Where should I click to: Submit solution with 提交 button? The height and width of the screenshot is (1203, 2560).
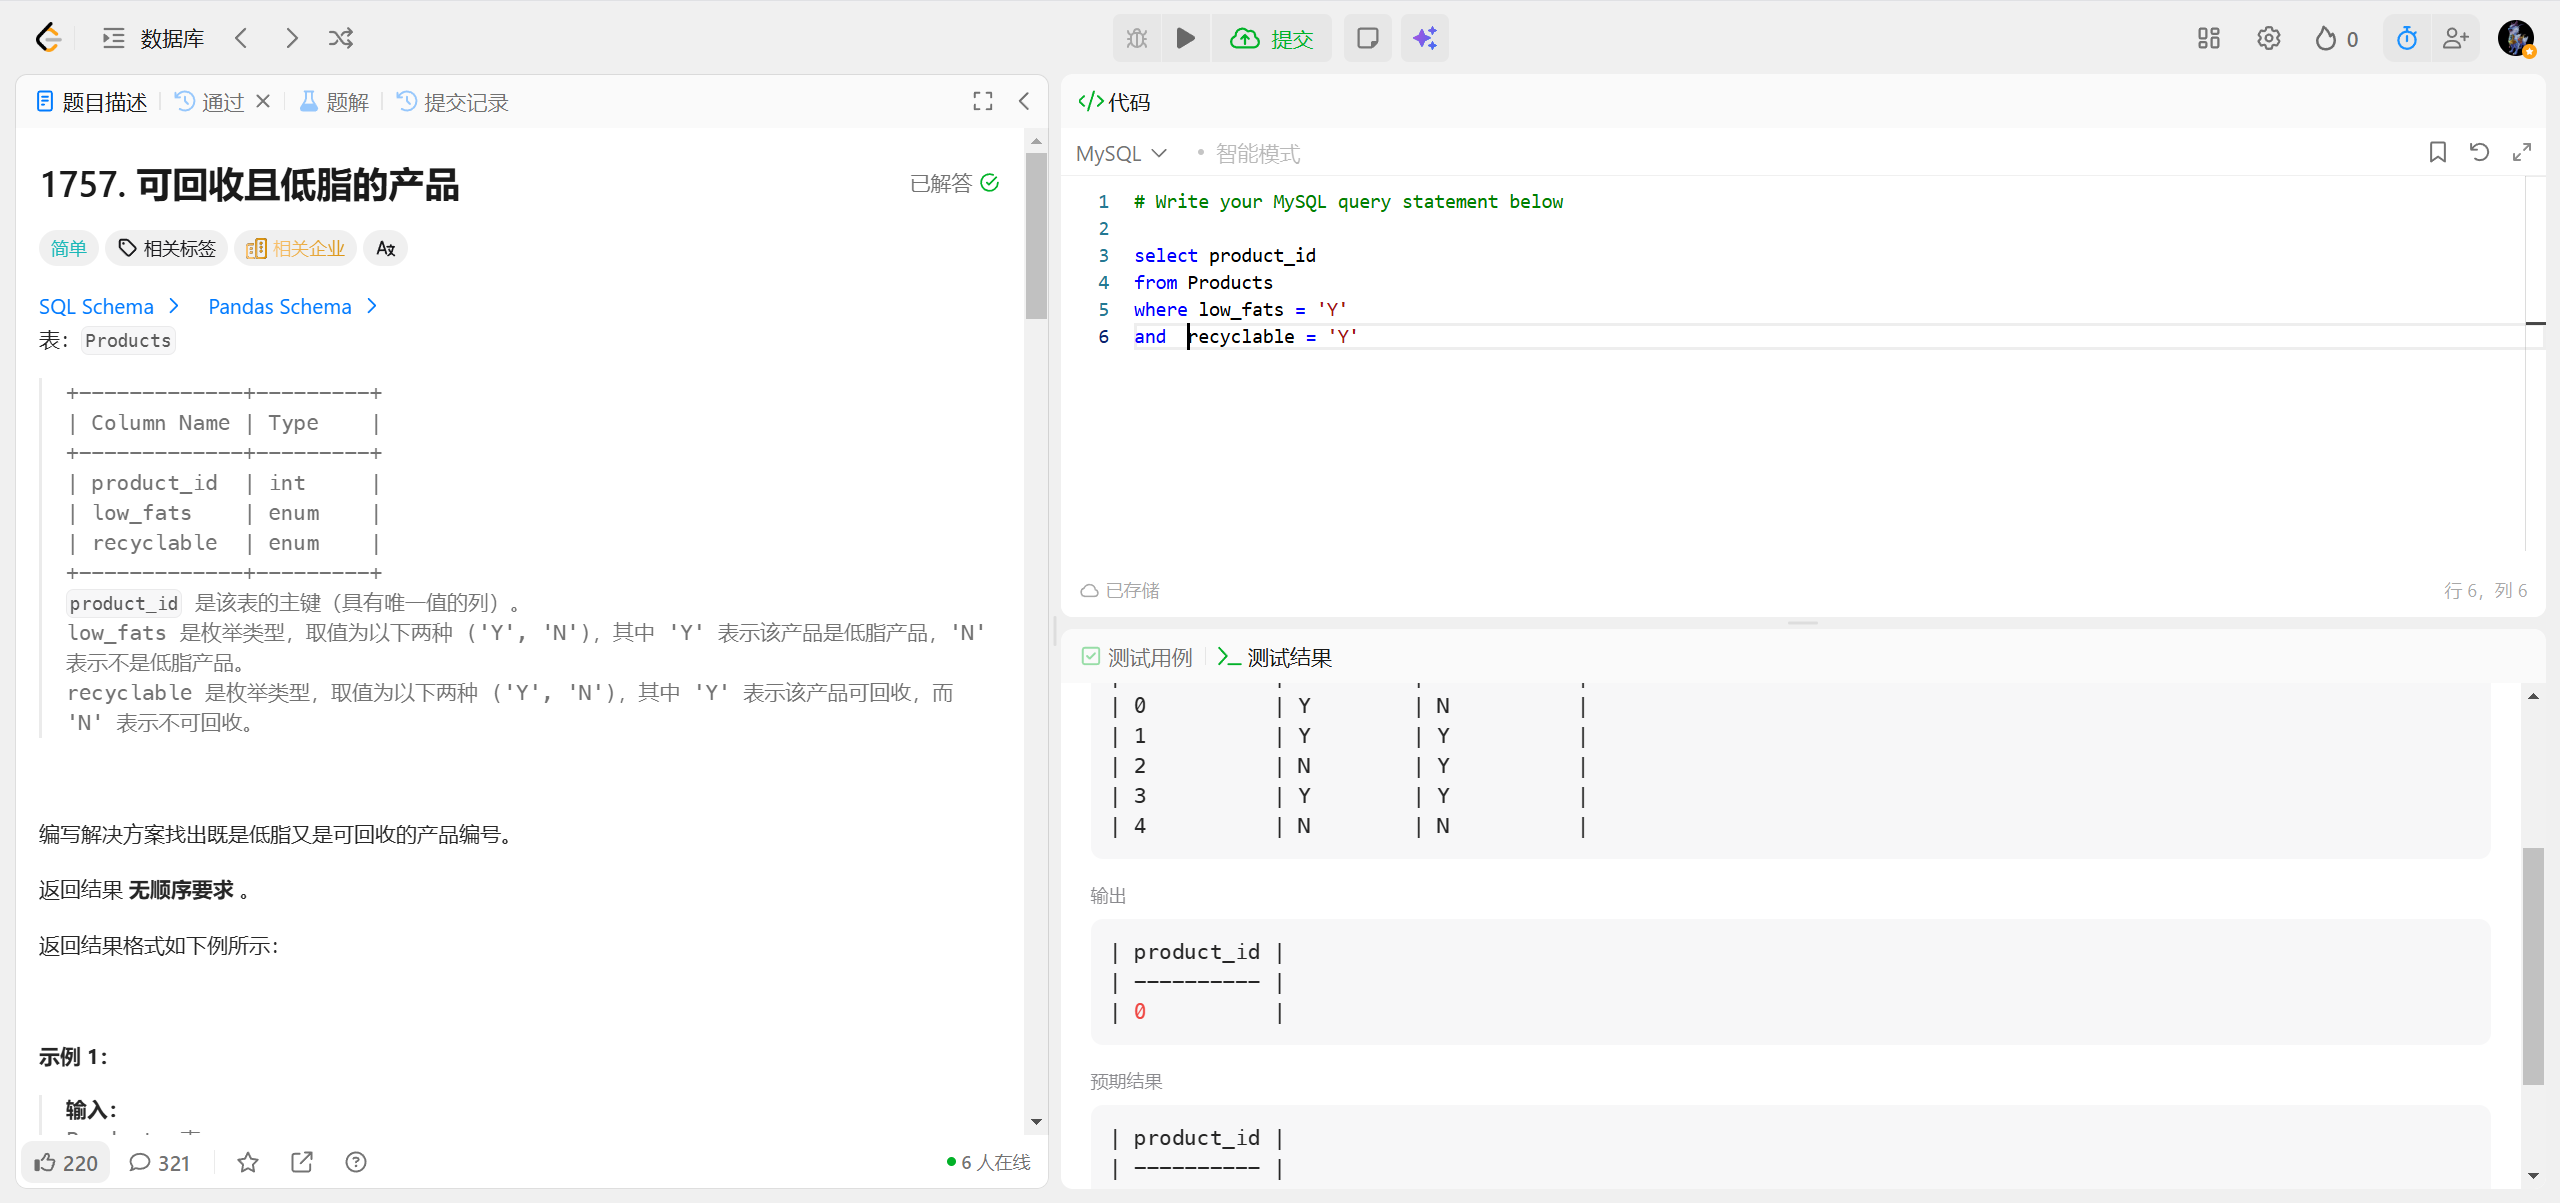tap(1272, 38)
